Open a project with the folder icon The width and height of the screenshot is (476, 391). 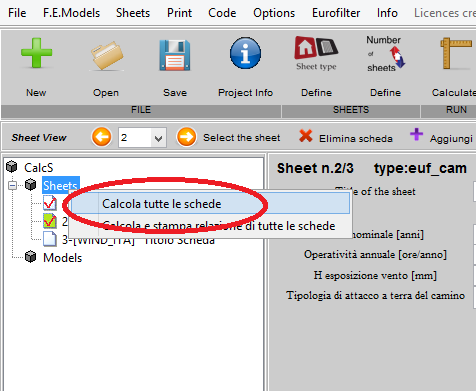[x=107, y=55]
